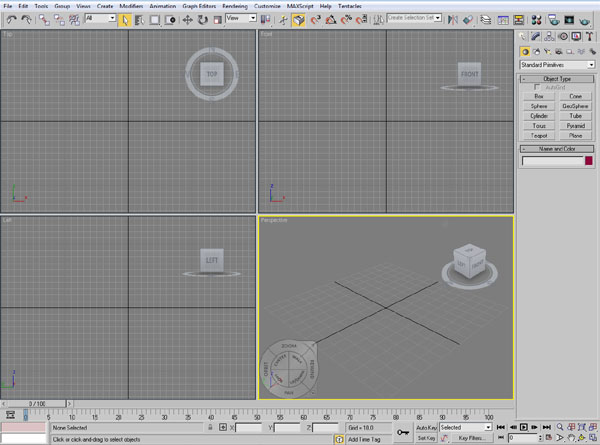The width and height of the screenshot is (600, 445).
Task: Activate the Unlink Selection tool
Action: [x=59, y=20]
